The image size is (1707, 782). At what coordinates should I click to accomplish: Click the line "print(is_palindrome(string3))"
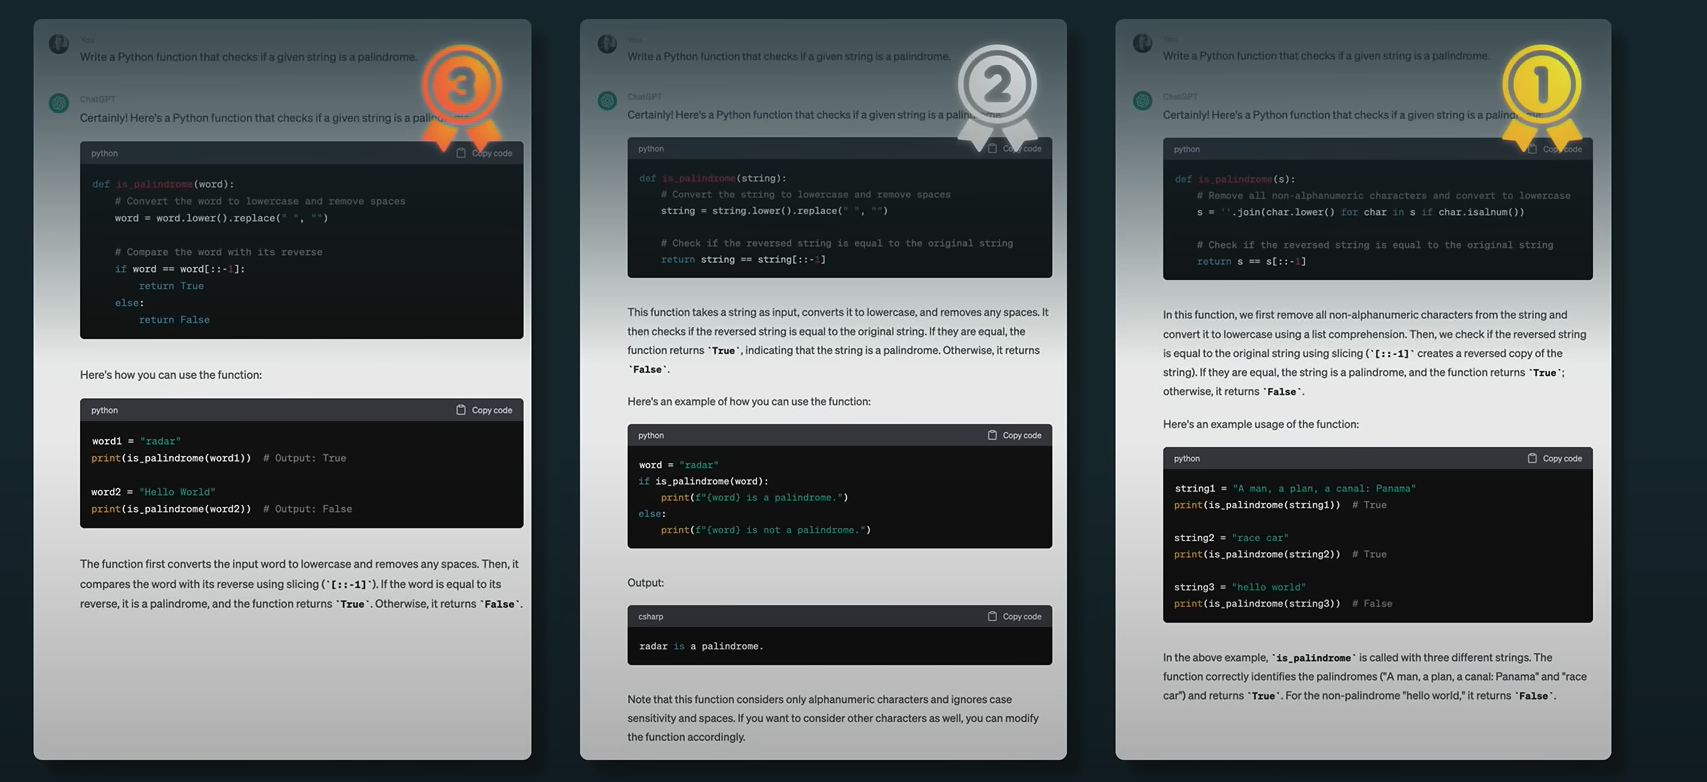pyautogui.click(x=1257, y=604)
